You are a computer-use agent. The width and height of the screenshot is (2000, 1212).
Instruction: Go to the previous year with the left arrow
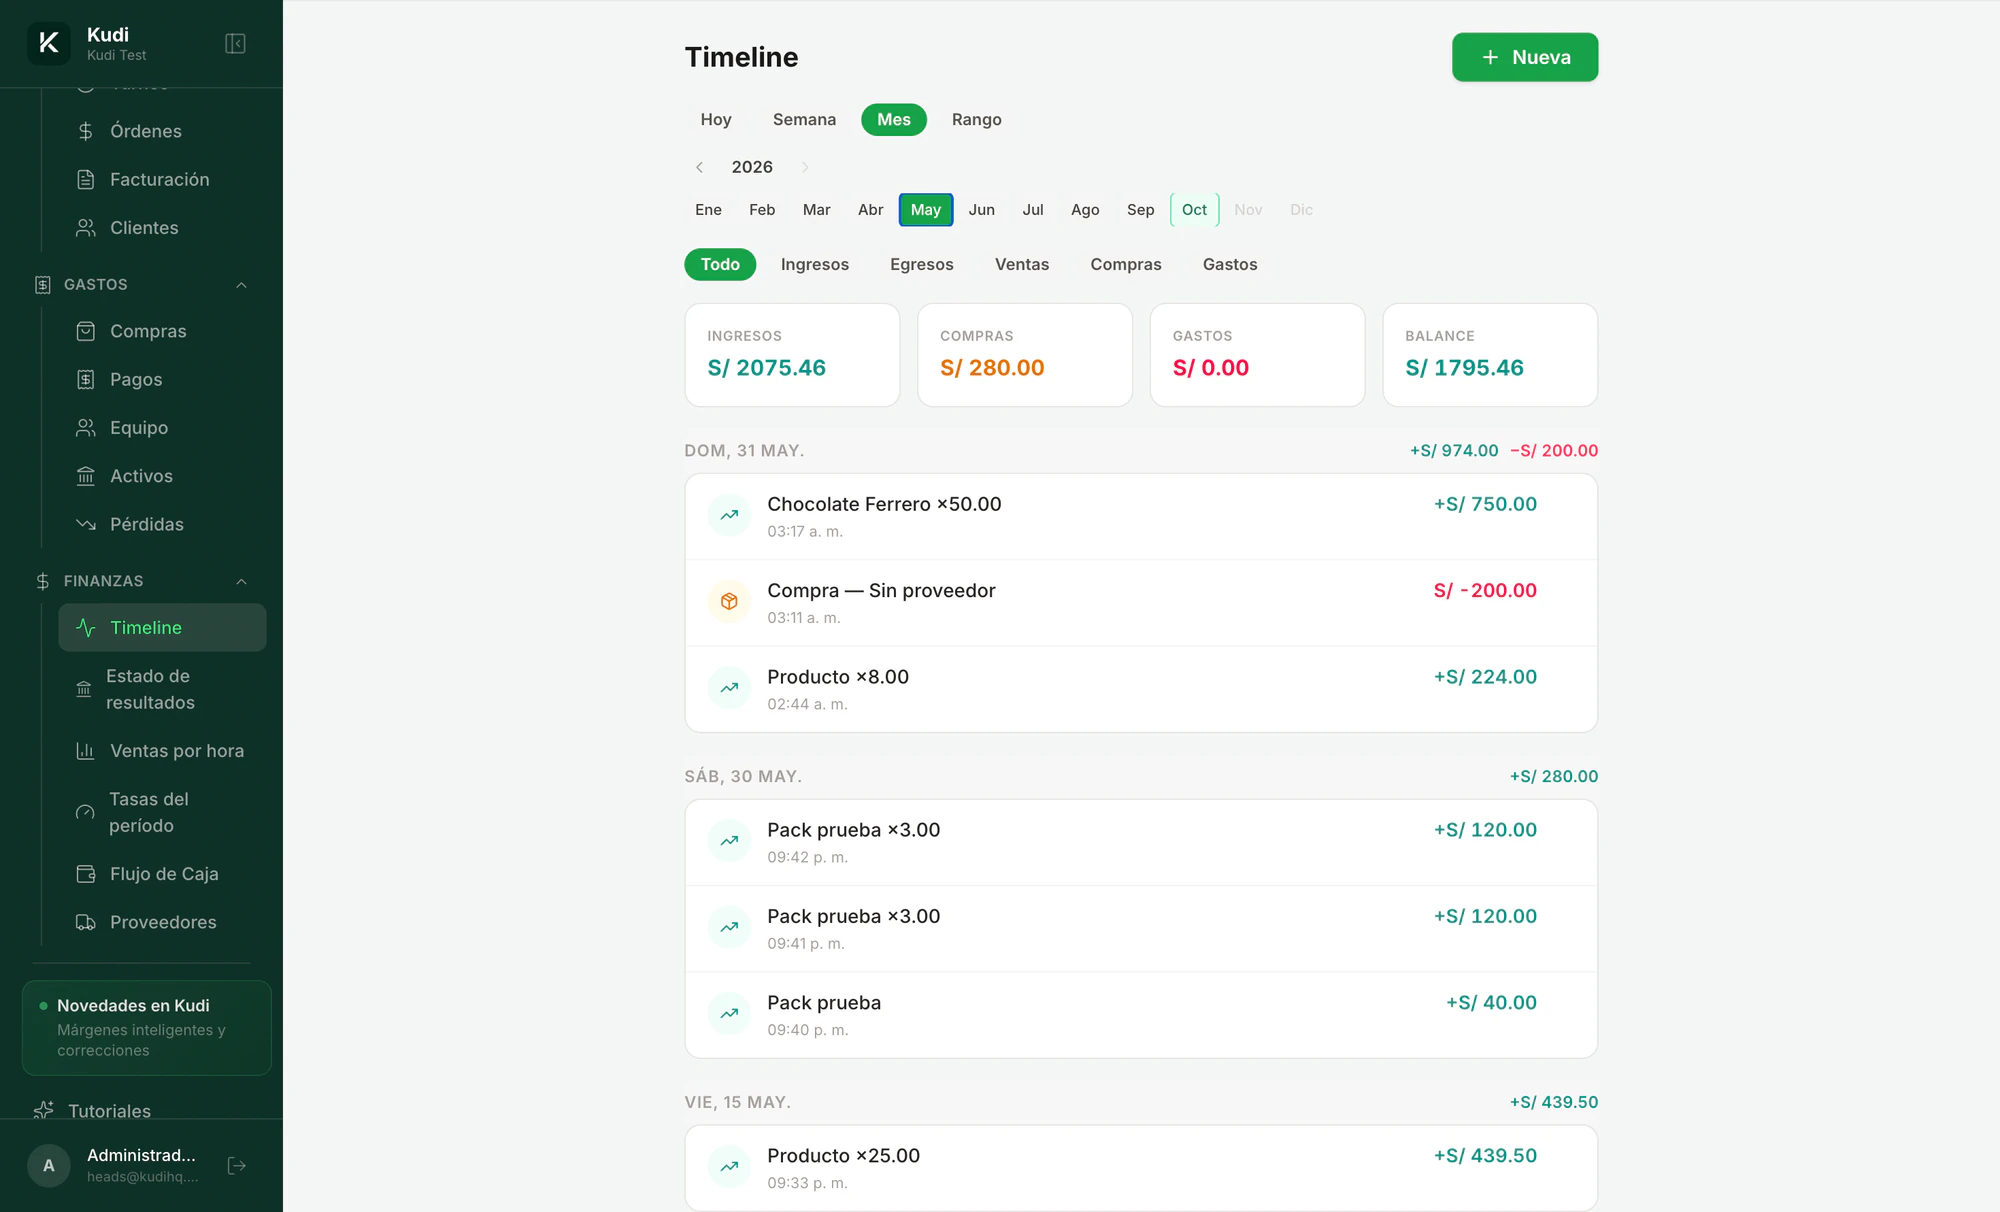click(700, 167)
